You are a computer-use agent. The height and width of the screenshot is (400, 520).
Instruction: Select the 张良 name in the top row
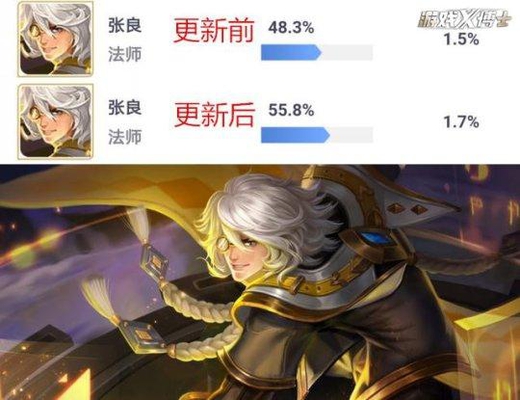(125, 25)
